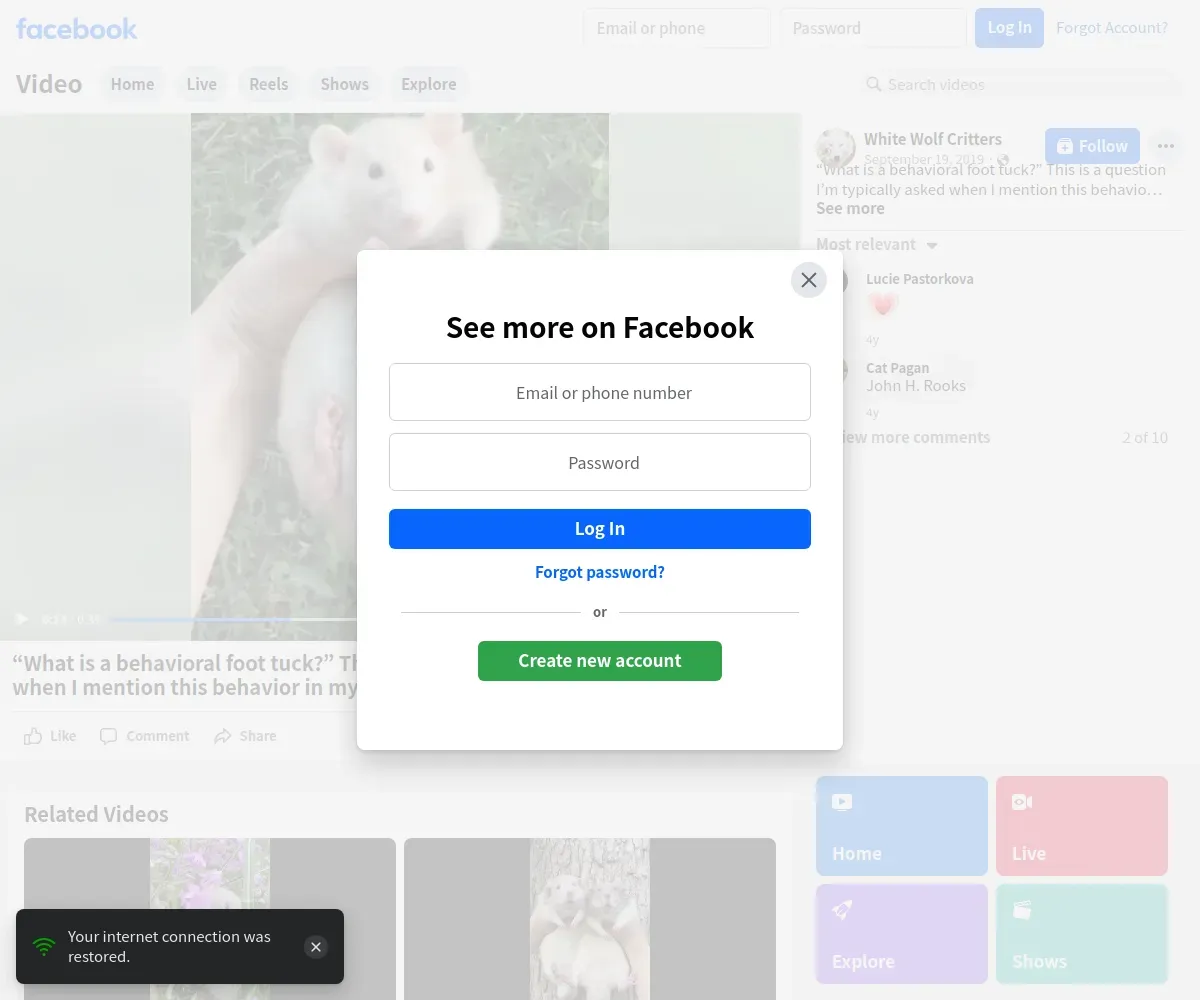
Task: Click the facebook logo in header
Action: (77, 29)
